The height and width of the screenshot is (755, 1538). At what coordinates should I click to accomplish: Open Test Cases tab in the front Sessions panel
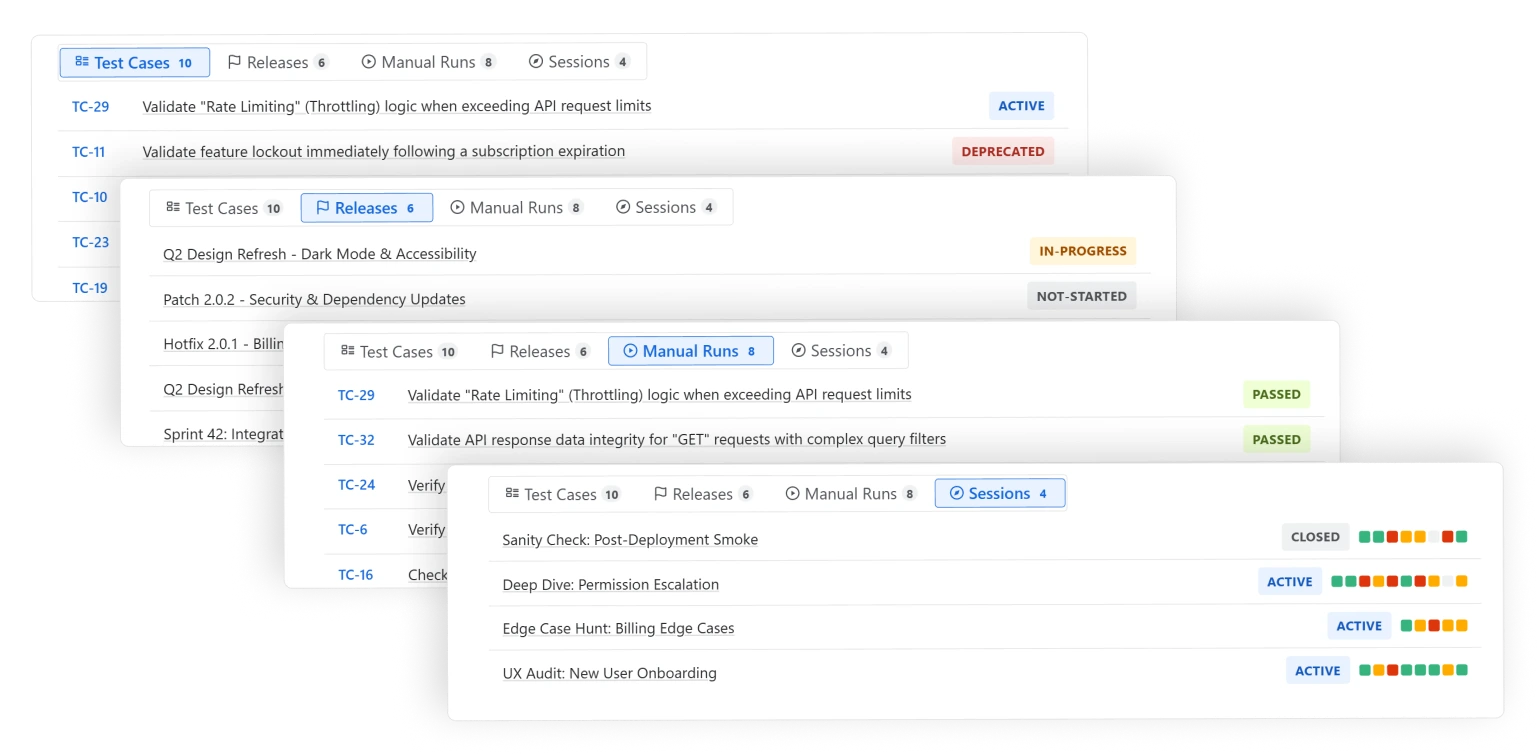coord(562,494)
